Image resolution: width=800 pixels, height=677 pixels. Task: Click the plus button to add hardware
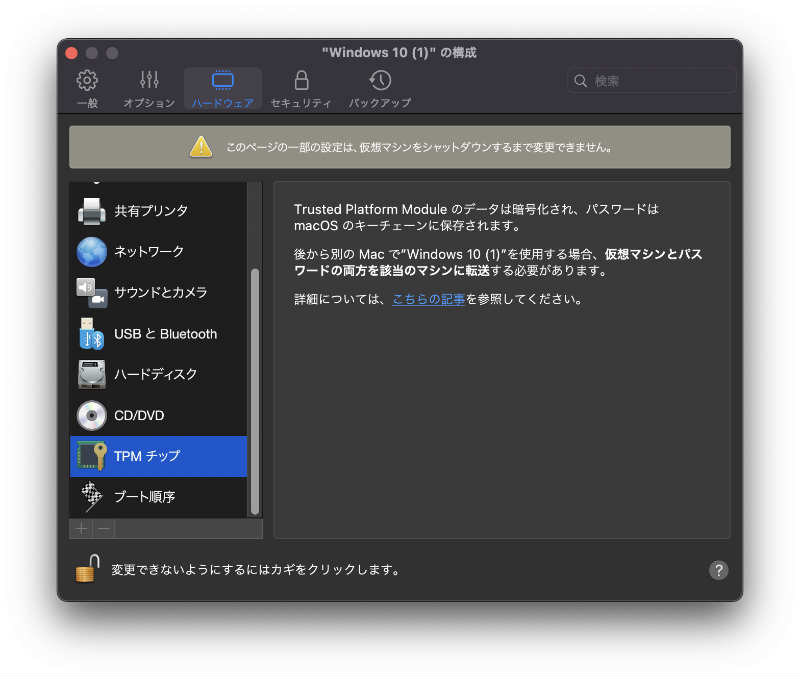82,529
